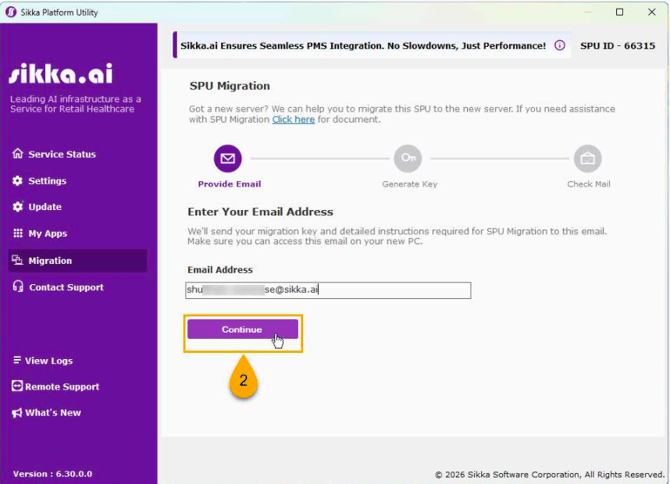Click the info icon beside banner text

point(559,46)
